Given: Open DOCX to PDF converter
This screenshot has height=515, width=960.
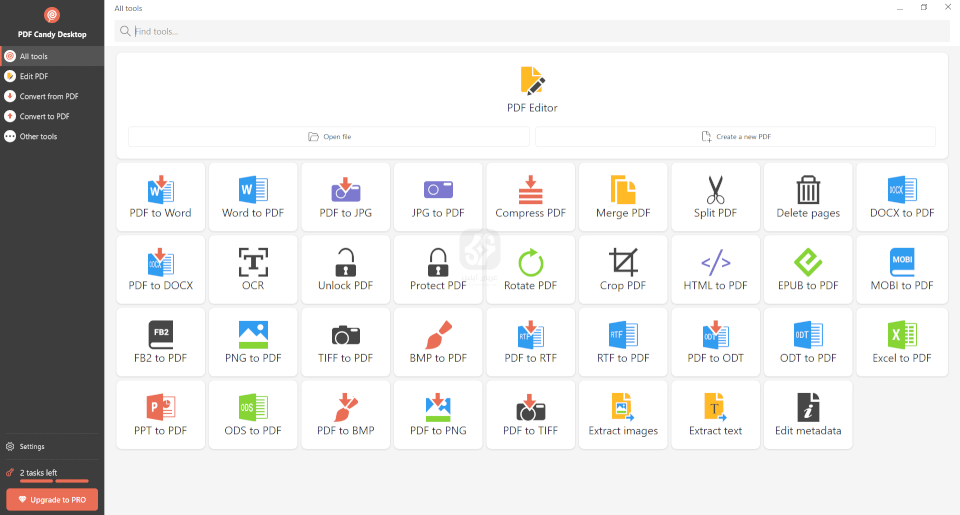Looking at the screenshot, I should click(902, 197).
